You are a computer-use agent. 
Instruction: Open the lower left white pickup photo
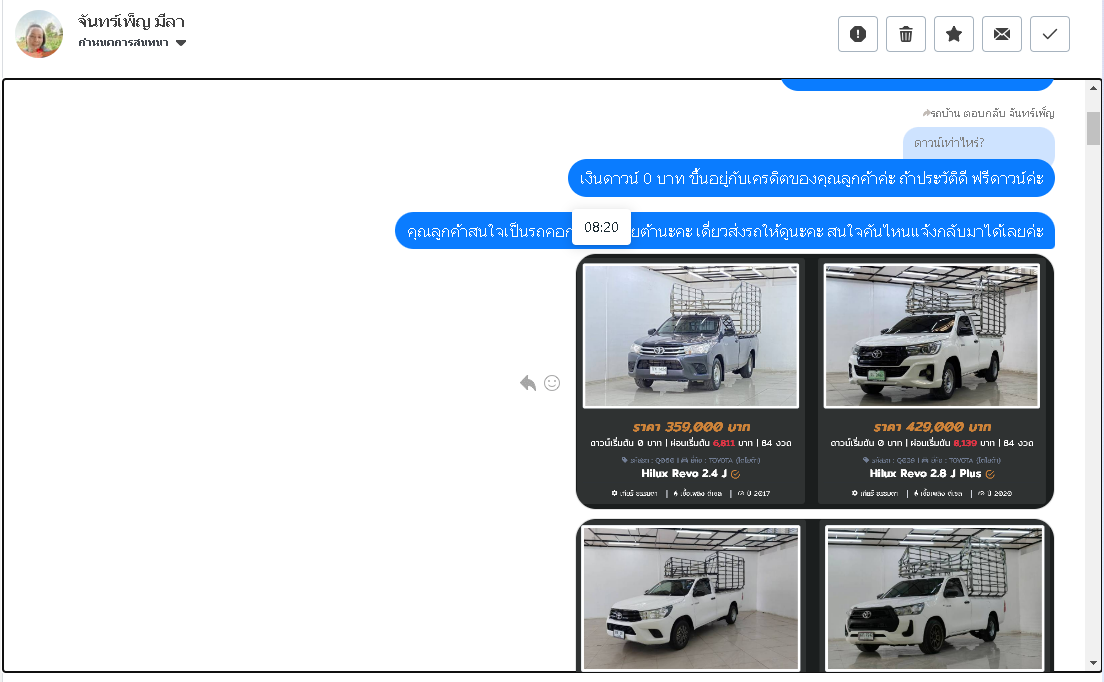[691, 598]
